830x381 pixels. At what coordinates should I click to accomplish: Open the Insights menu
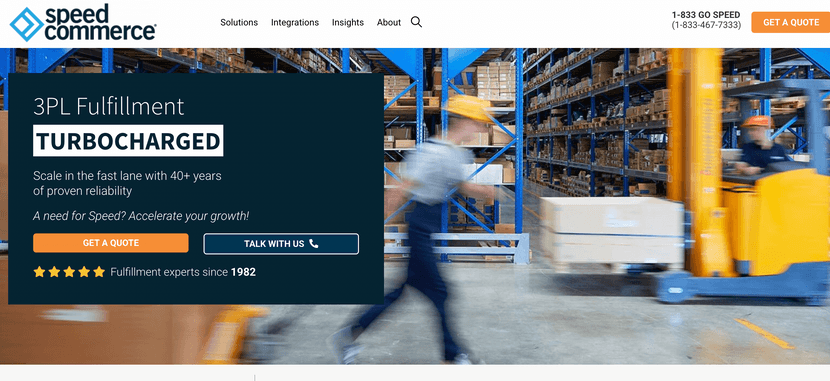click(348, 23)
